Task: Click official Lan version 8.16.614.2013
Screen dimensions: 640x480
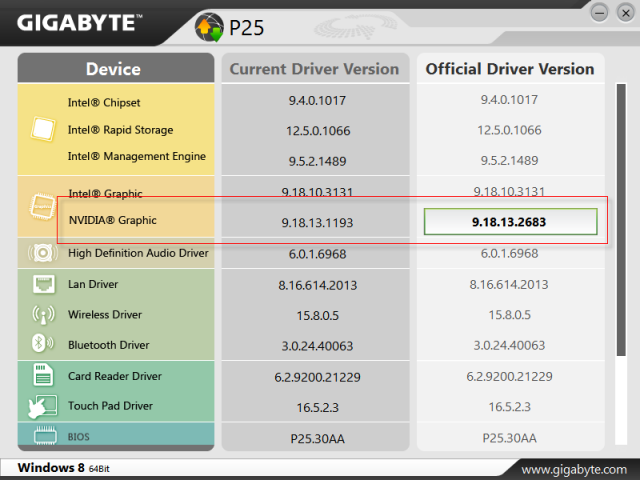Action: (509, 284)
